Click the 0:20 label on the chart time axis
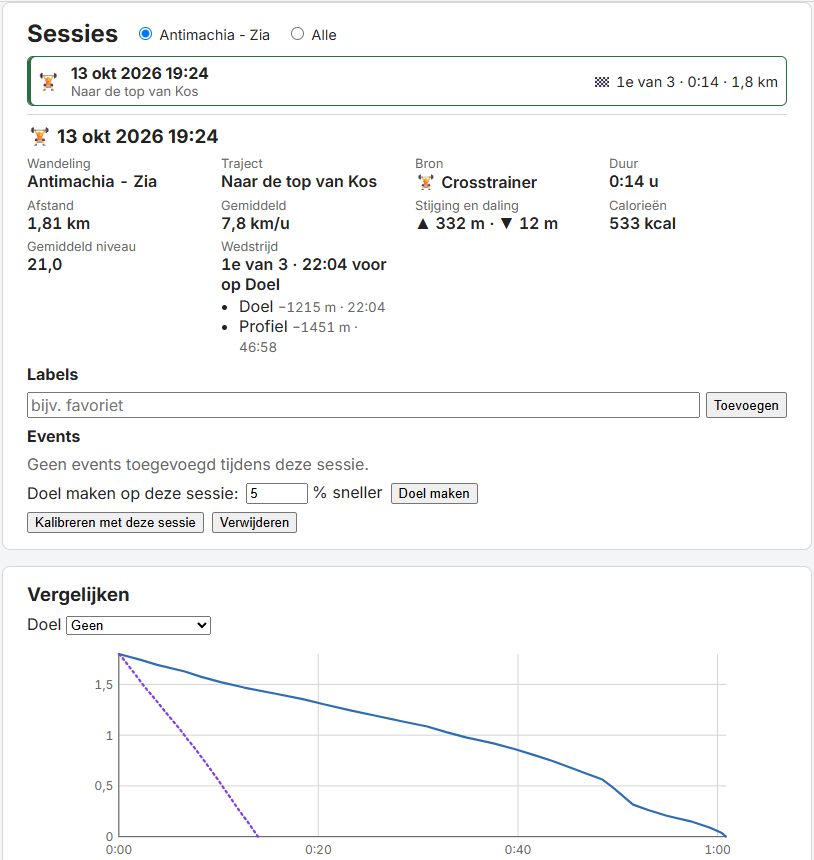814x860 pixels. click(318, 850)
